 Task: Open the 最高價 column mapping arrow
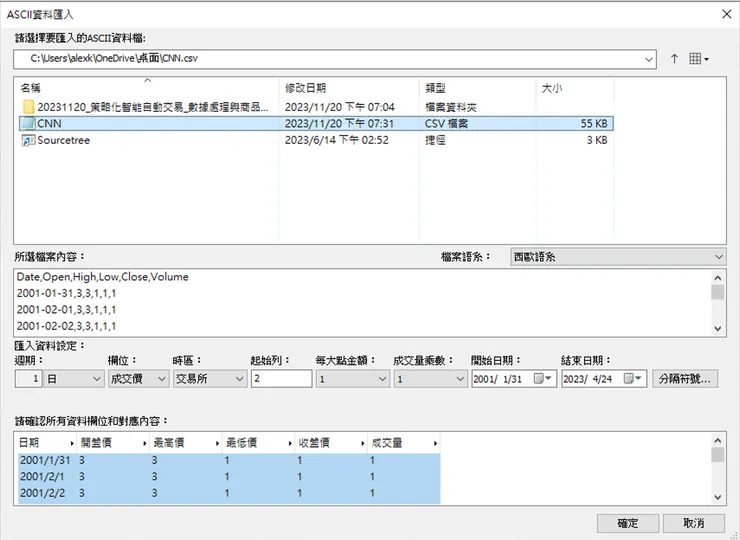pos(217,443)
